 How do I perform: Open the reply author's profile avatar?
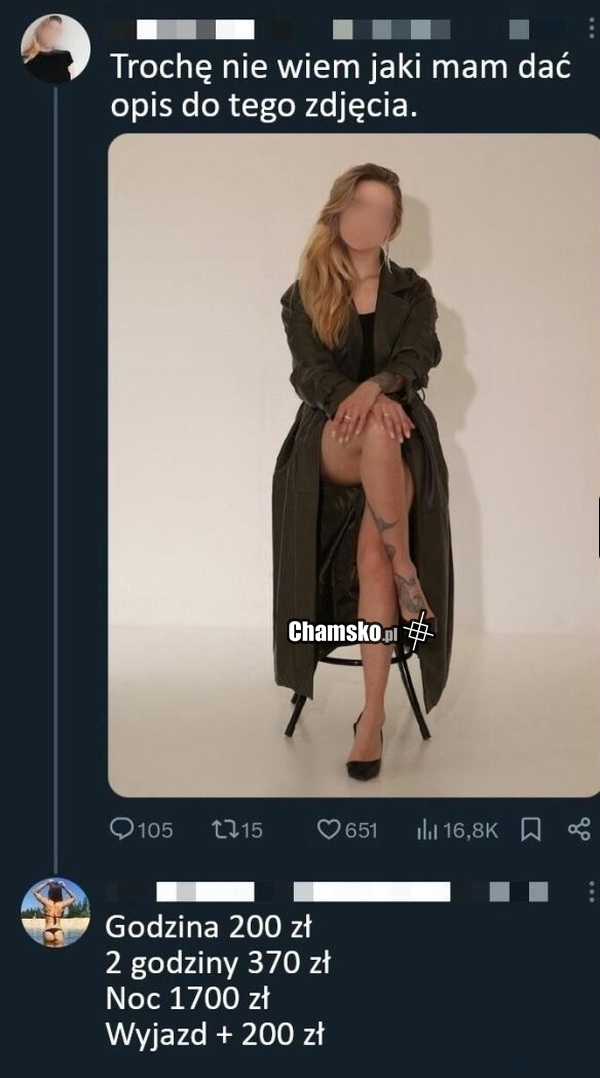point(56,912)
